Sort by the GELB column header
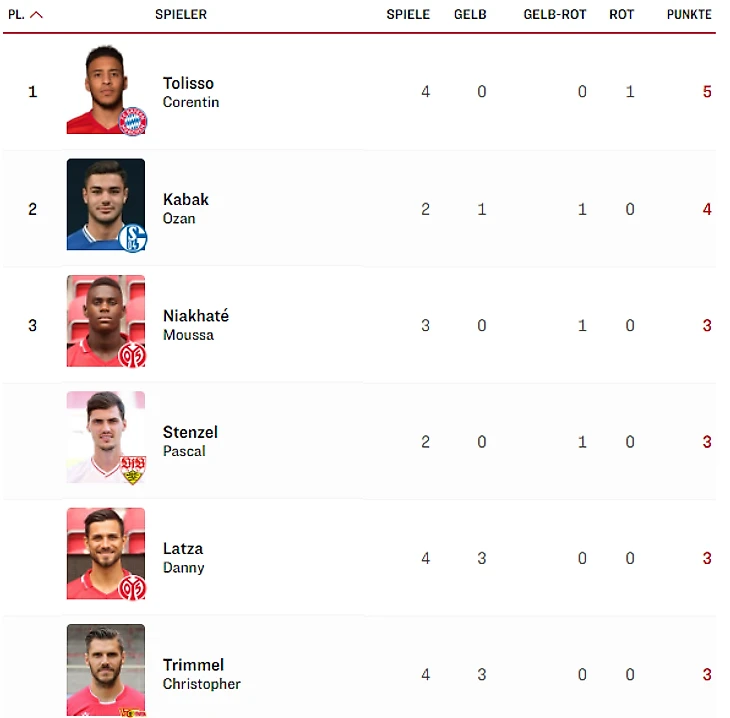730x718 pixels. click(x=470, y=14)
